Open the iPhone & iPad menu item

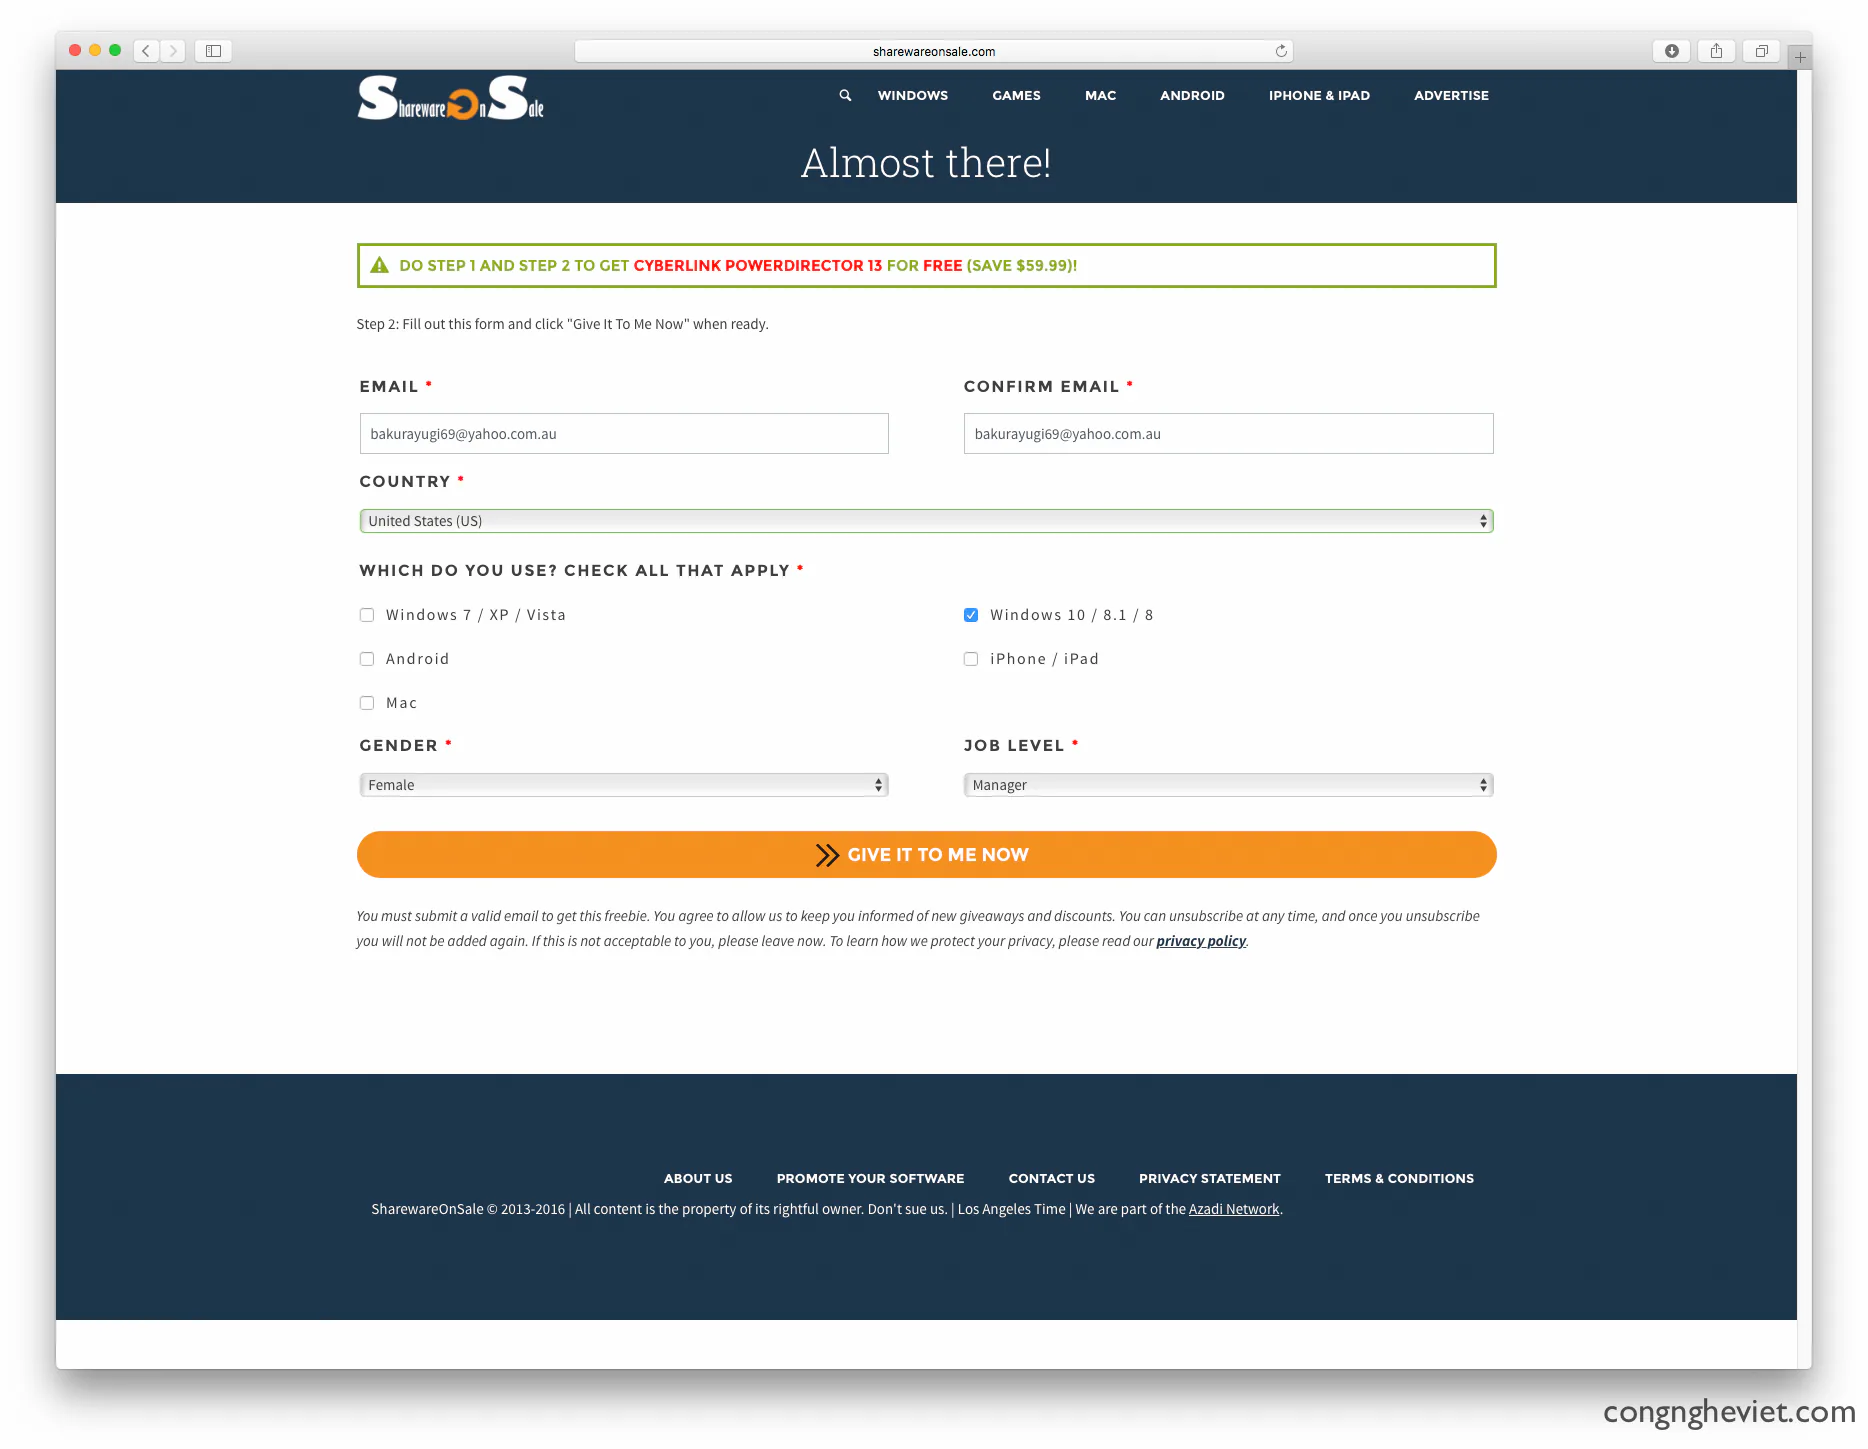(1319, 95)
